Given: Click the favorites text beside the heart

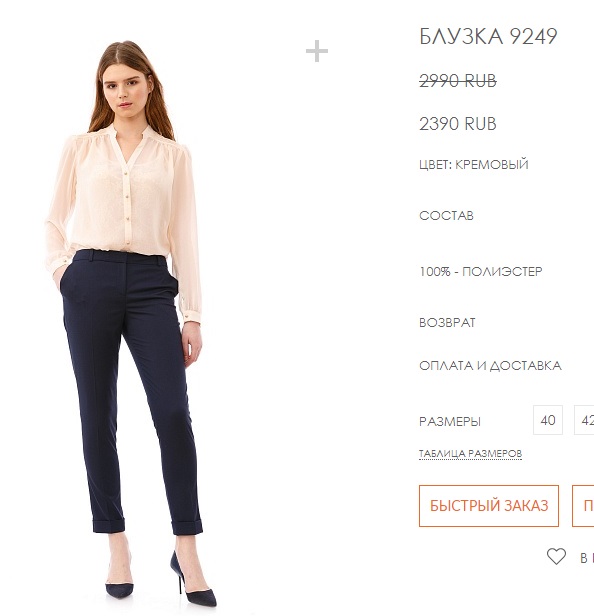Looking at the screenshot, I should (x=587, y=557).
